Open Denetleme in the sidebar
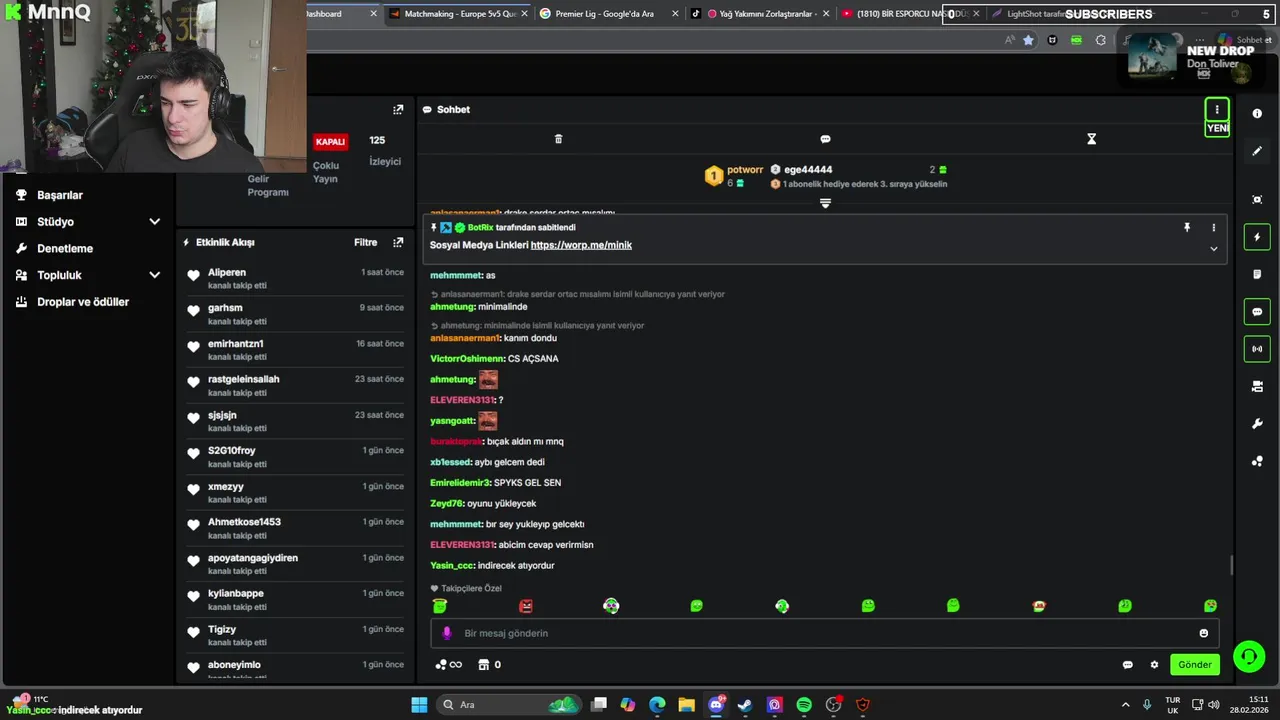The image size is (1280, 720). pyautogui.click(x=65, y=248)
